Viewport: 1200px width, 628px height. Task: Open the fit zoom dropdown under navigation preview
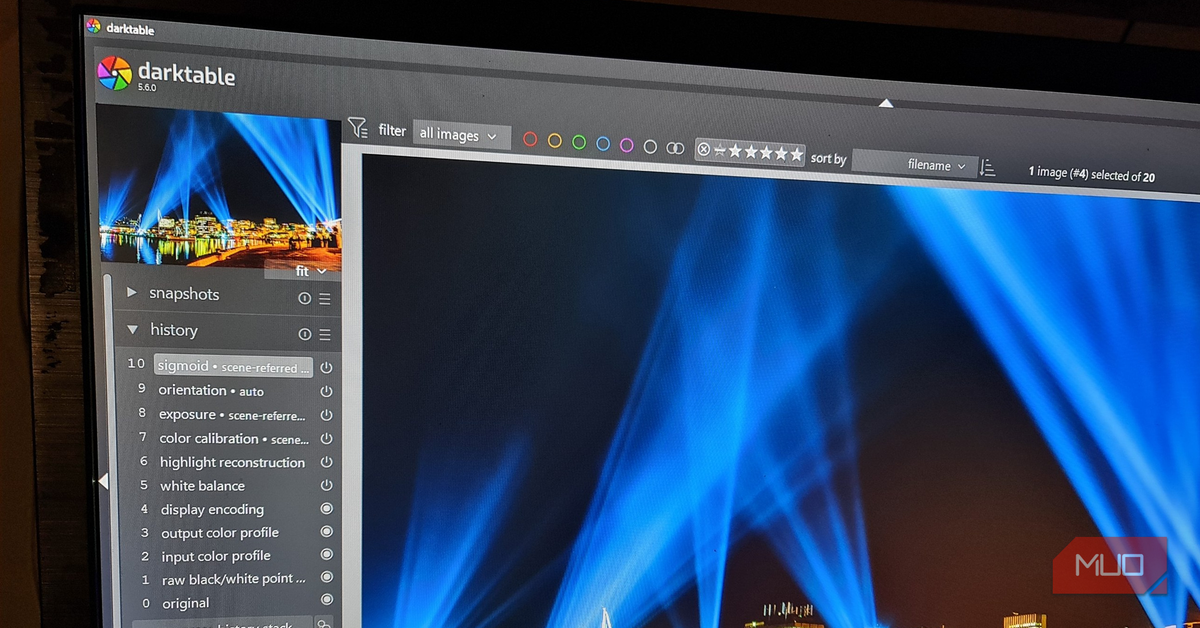click(x=304, y=270)
